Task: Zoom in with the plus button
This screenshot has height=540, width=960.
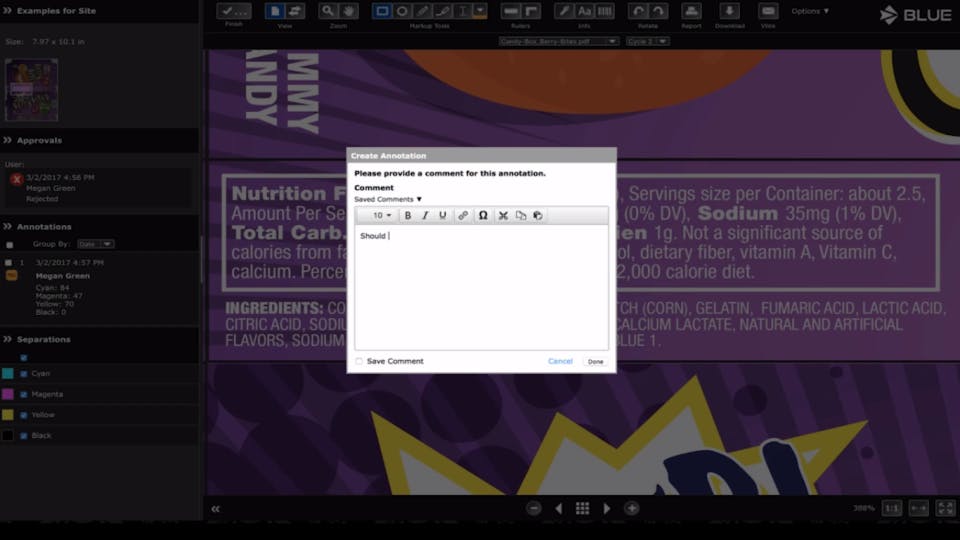Action: pyautogui.click(x=632, y=508)
